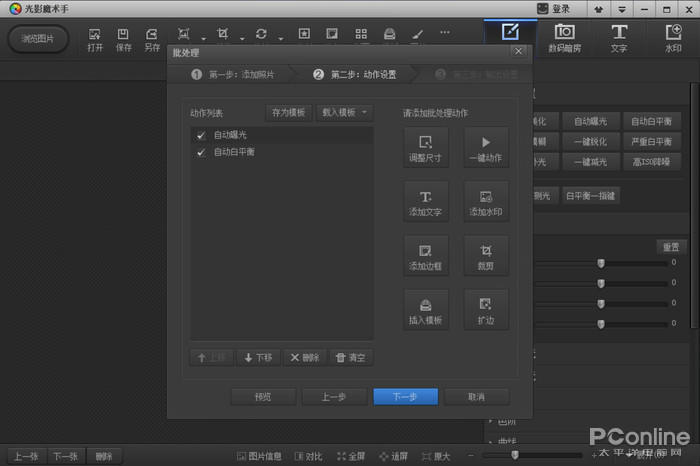Select the 插入模板 insert template action
This screenshot has height=466, width=700.
click(425, 310)
